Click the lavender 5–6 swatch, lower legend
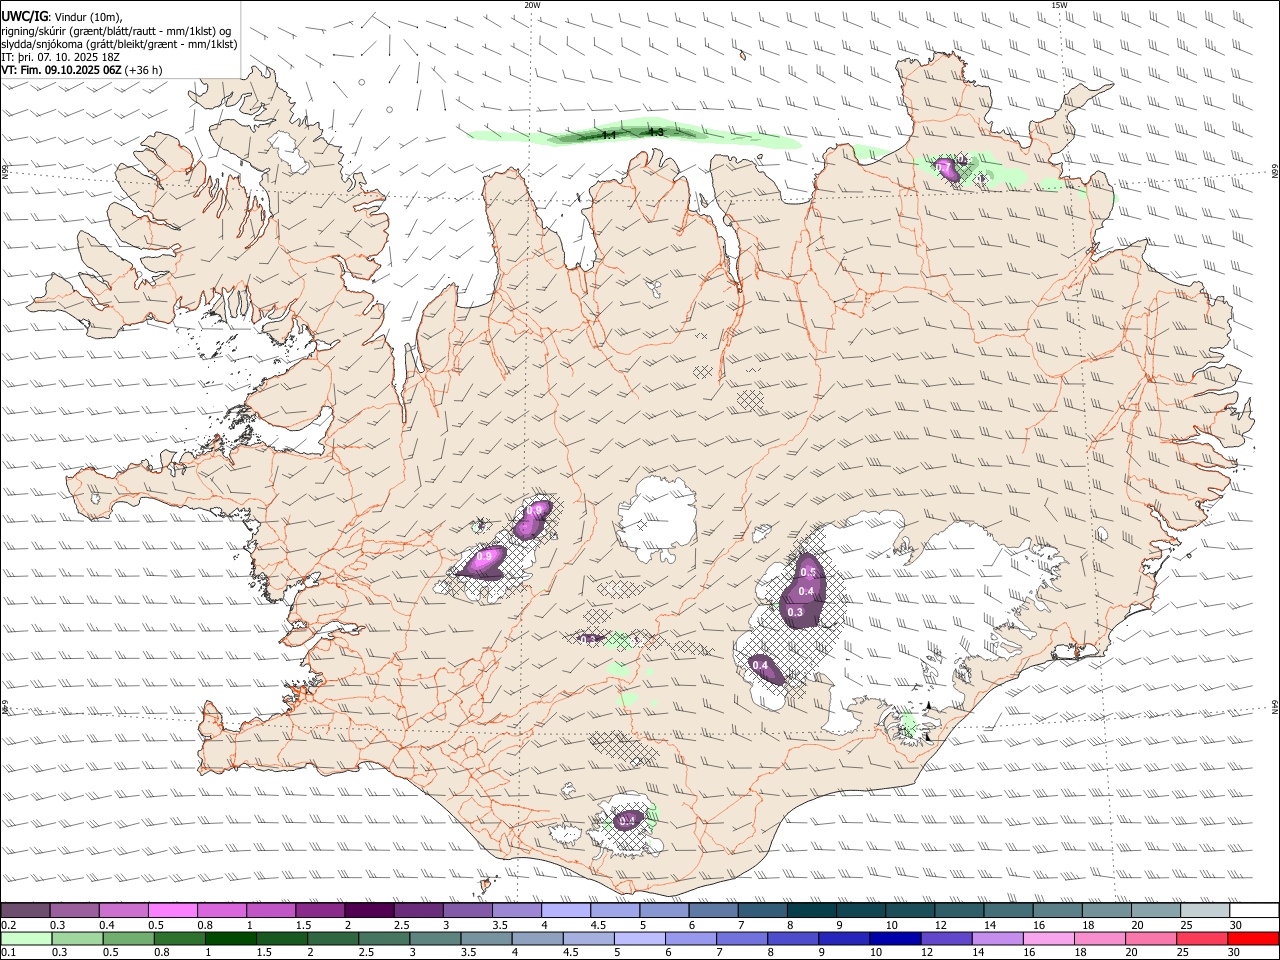The image size is (1280, 960). 639,938
